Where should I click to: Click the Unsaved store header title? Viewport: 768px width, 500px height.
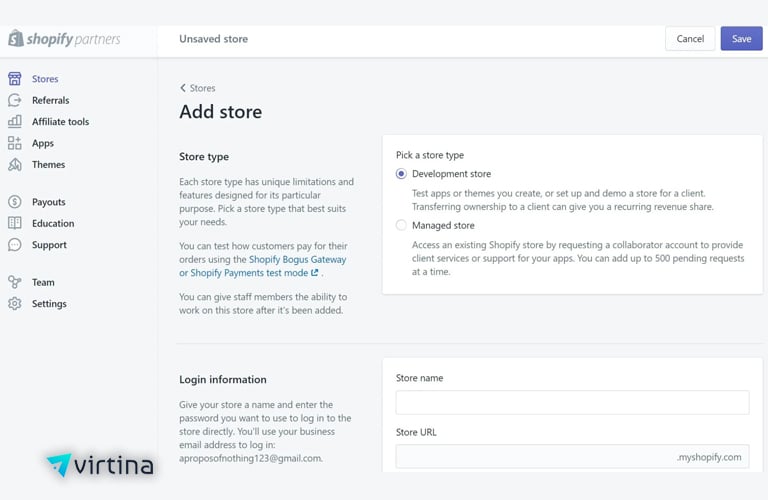tap(213, 39)
